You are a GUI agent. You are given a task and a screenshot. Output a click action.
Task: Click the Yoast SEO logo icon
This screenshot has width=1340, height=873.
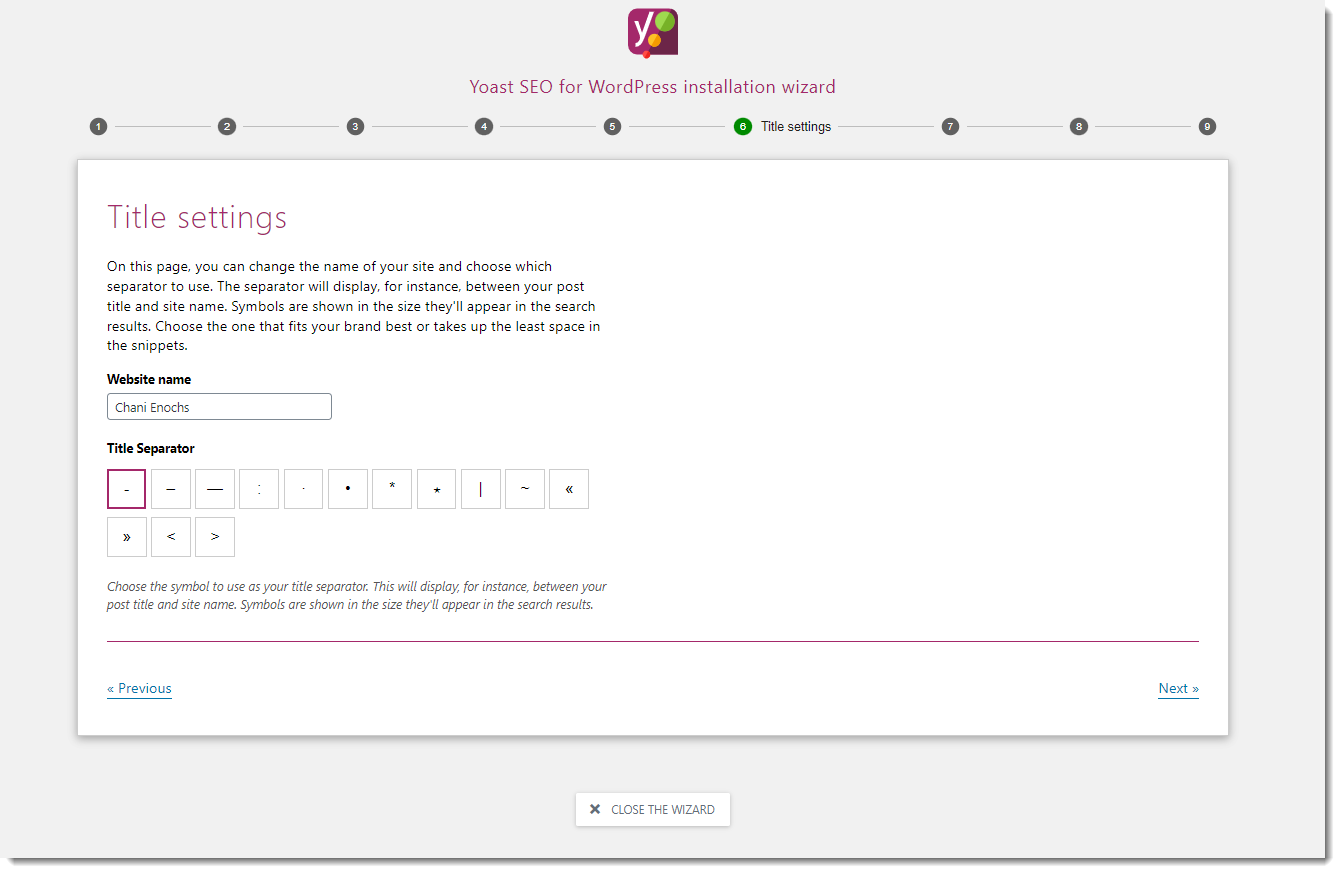(653, 32)
